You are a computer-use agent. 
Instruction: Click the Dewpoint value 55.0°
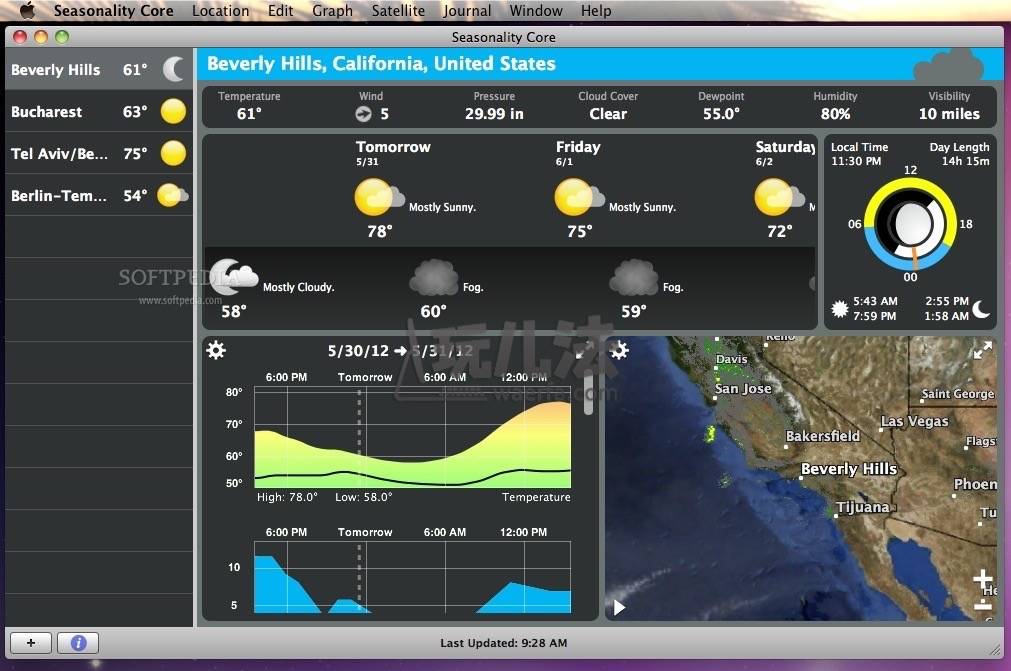pos(721,114)
